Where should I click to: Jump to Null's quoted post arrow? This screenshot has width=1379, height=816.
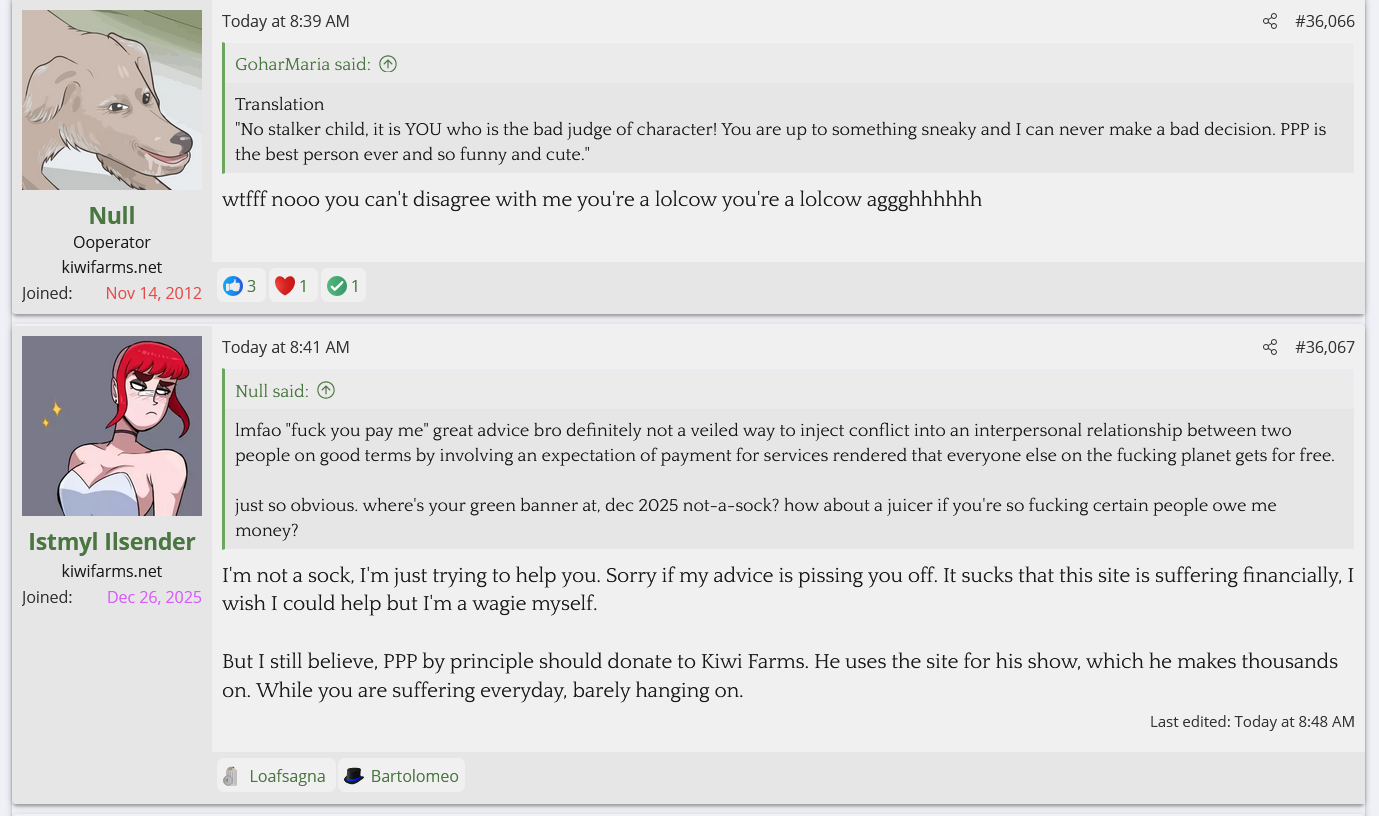326,390
